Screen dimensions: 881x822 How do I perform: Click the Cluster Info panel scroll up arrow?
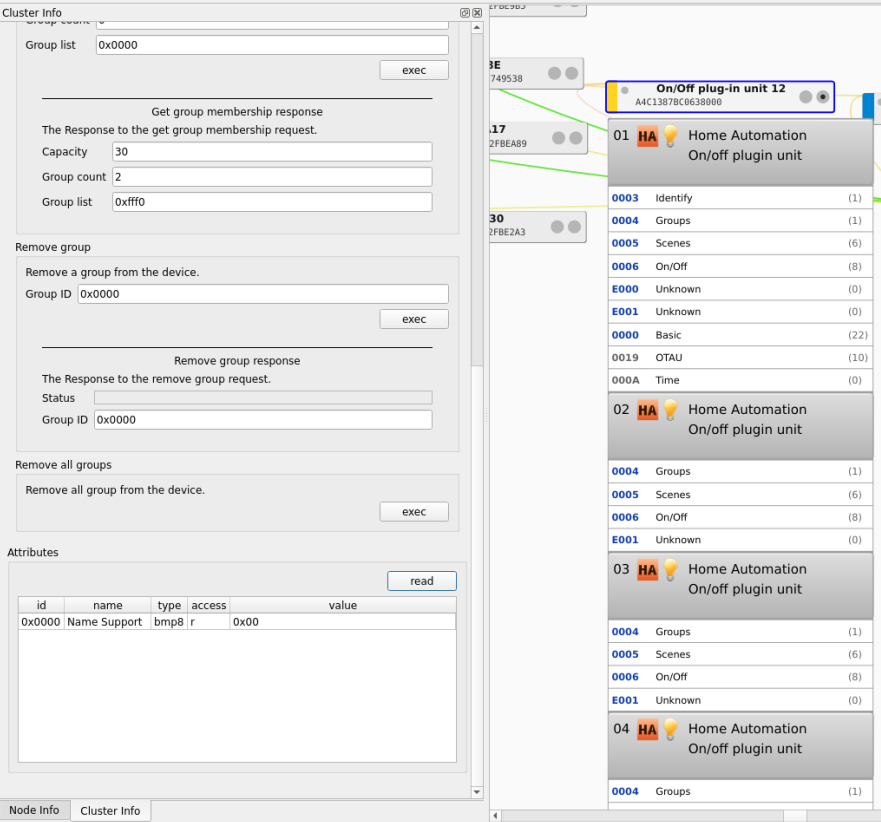tap(477, 28)
